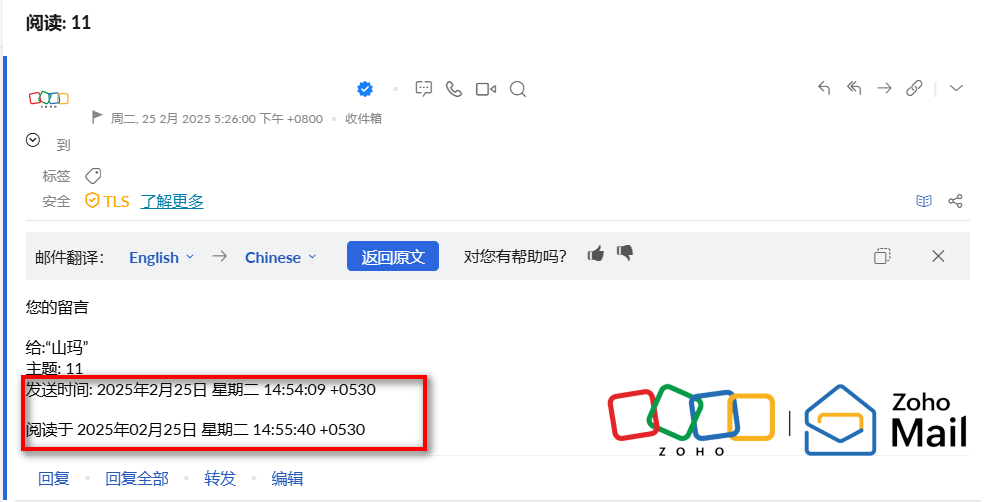Click the chat message icon in header

pyautogui.click(x=424, y=89)
